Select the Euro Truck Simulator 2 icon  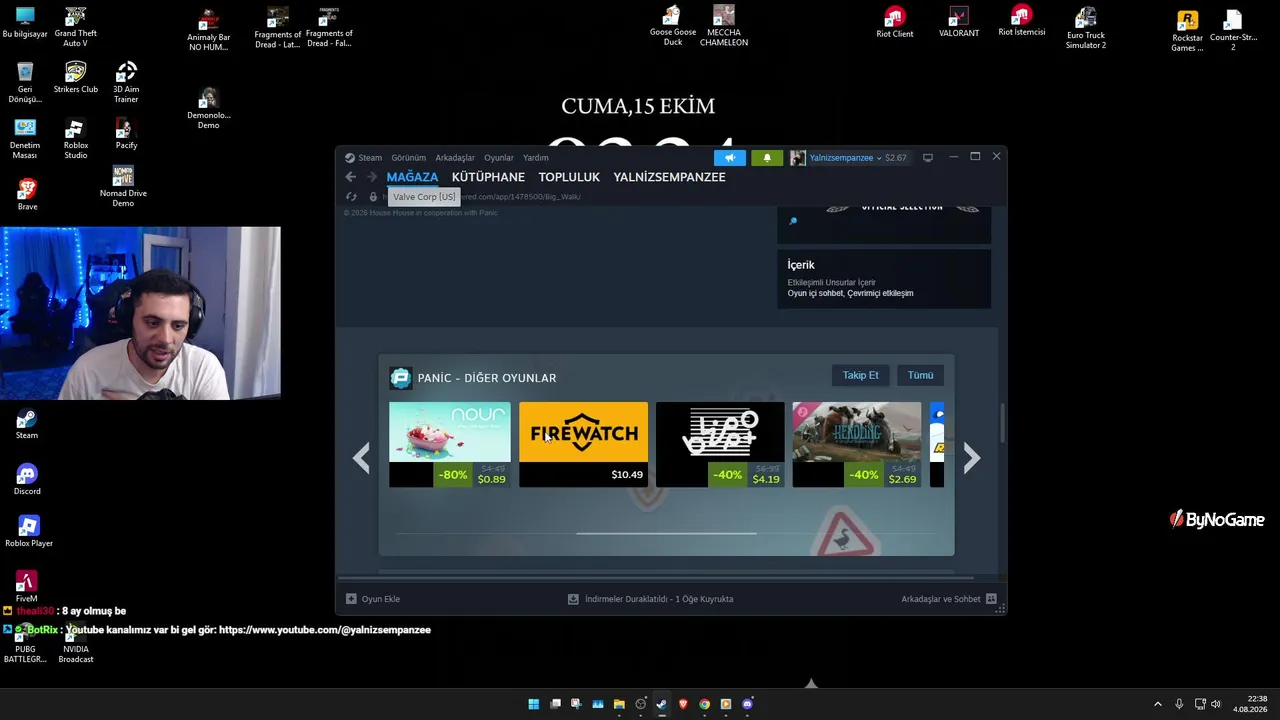click(x=1086, y=27)
